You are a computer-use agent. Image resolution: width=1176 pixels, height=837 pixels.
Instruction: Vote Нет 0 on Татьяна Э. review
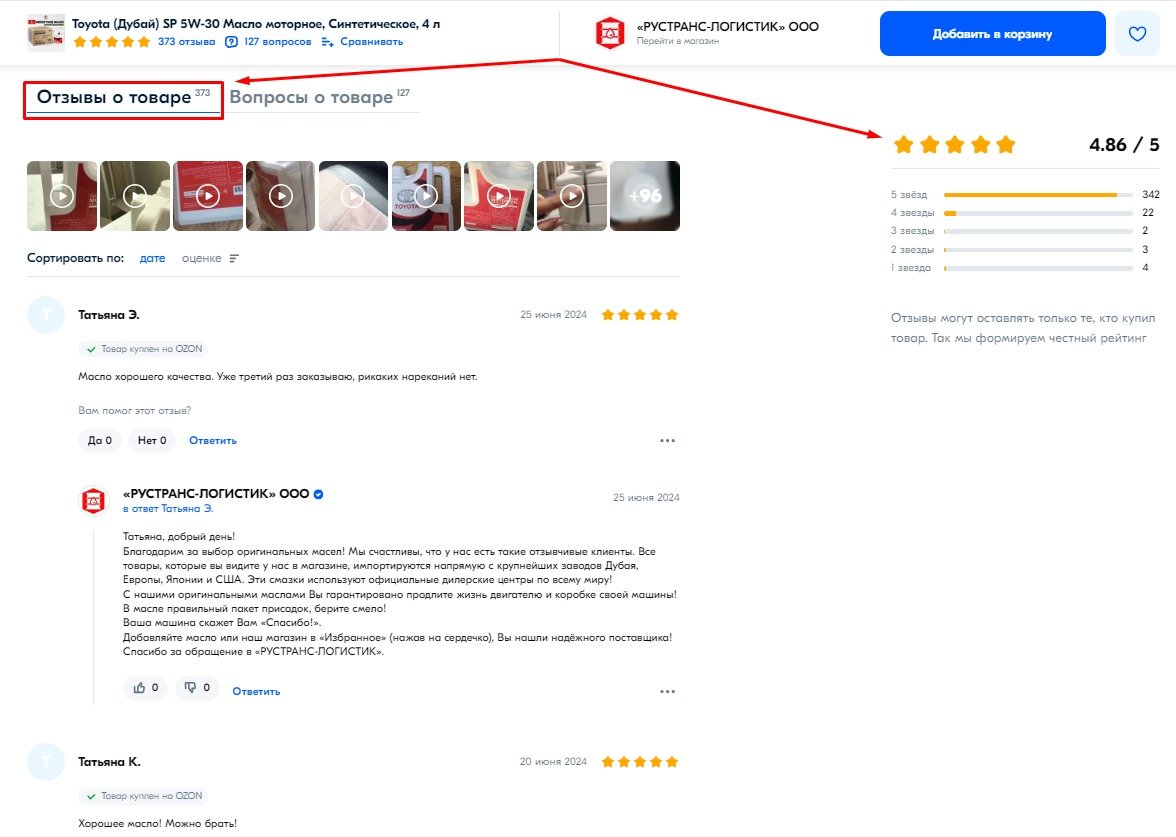click(x=152, y=440)
